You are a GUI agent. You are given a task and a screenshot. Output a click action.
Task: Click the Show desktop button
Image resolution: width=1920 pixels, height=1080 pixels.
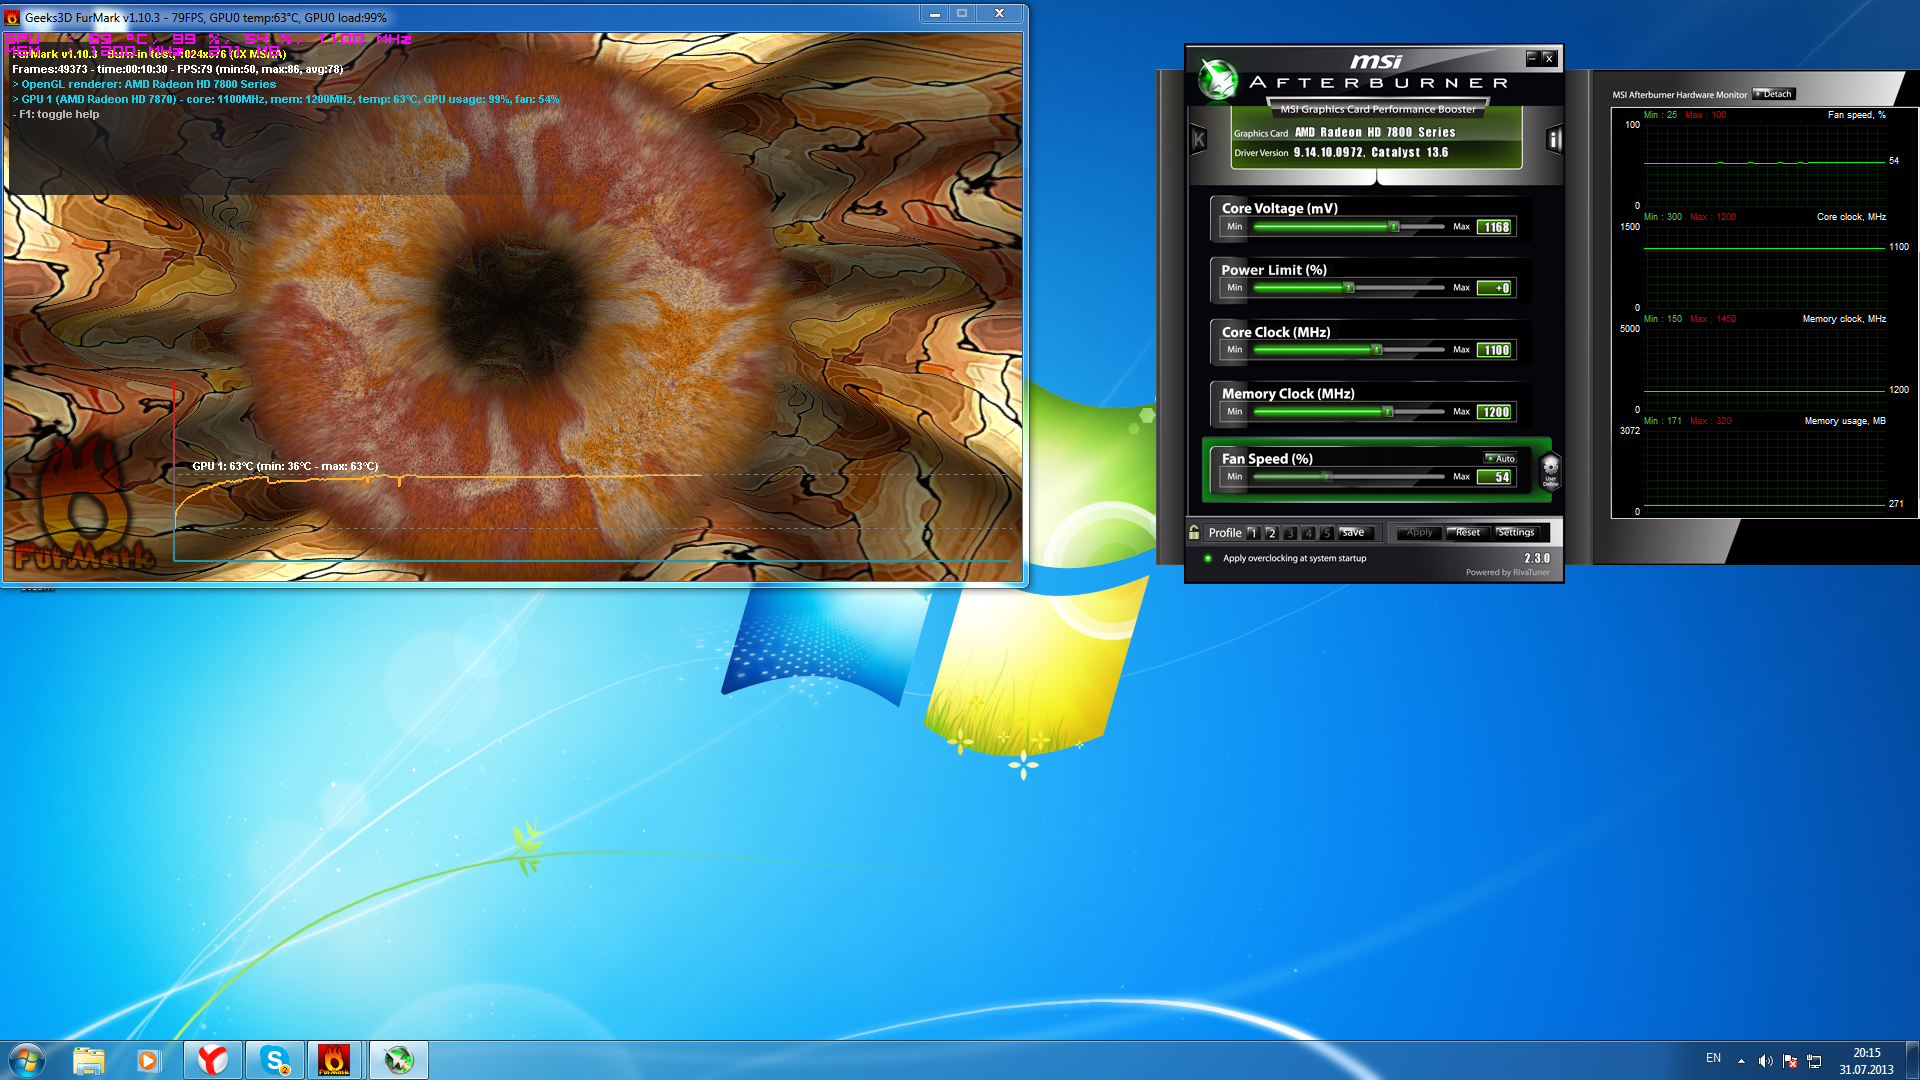tap(1912, 1060)
